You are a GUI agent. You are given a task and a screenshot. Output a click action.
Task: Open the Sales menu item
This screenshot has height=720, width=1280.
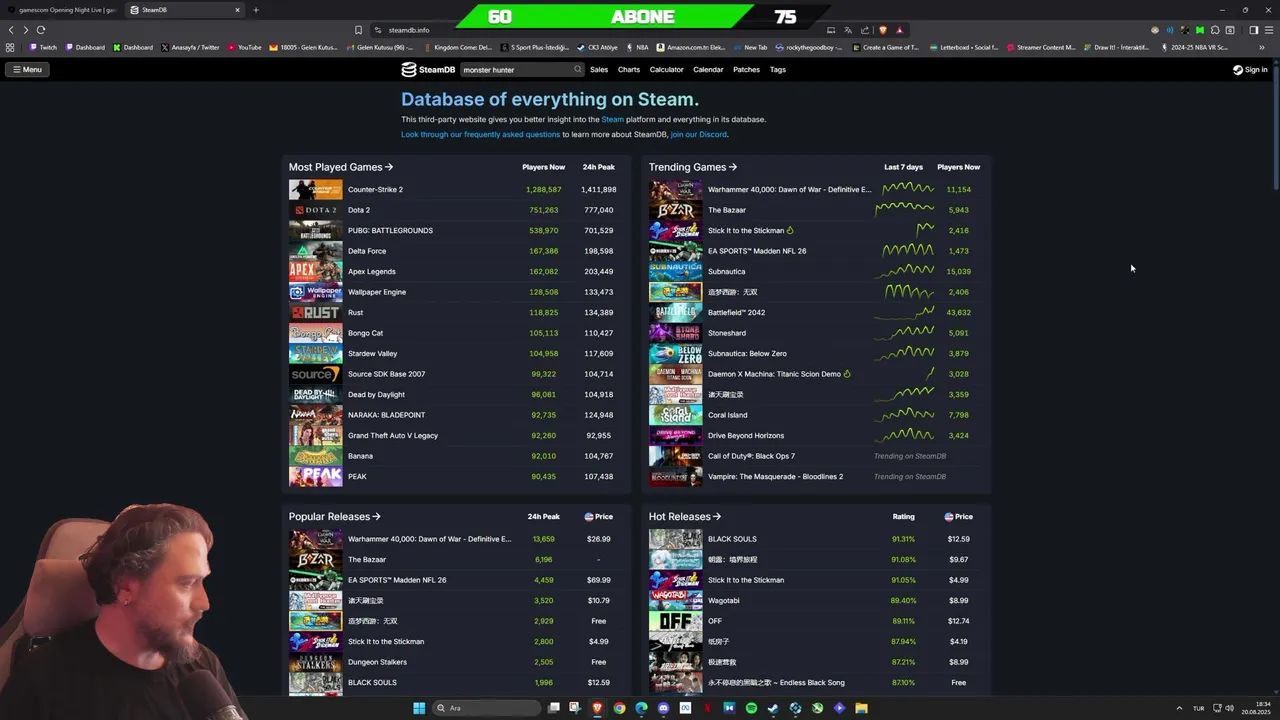[x=599, y=70]
